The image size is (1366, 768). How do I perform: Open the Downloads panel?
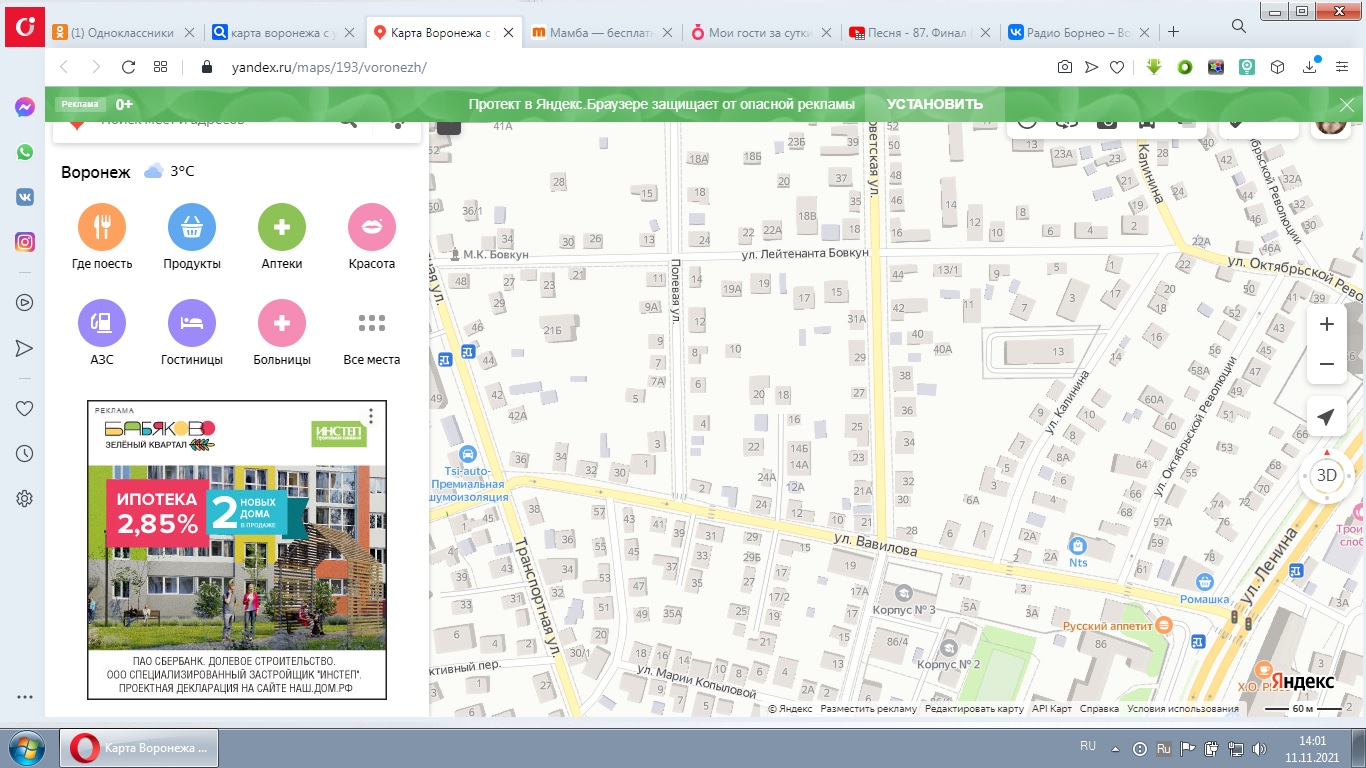1310,67
